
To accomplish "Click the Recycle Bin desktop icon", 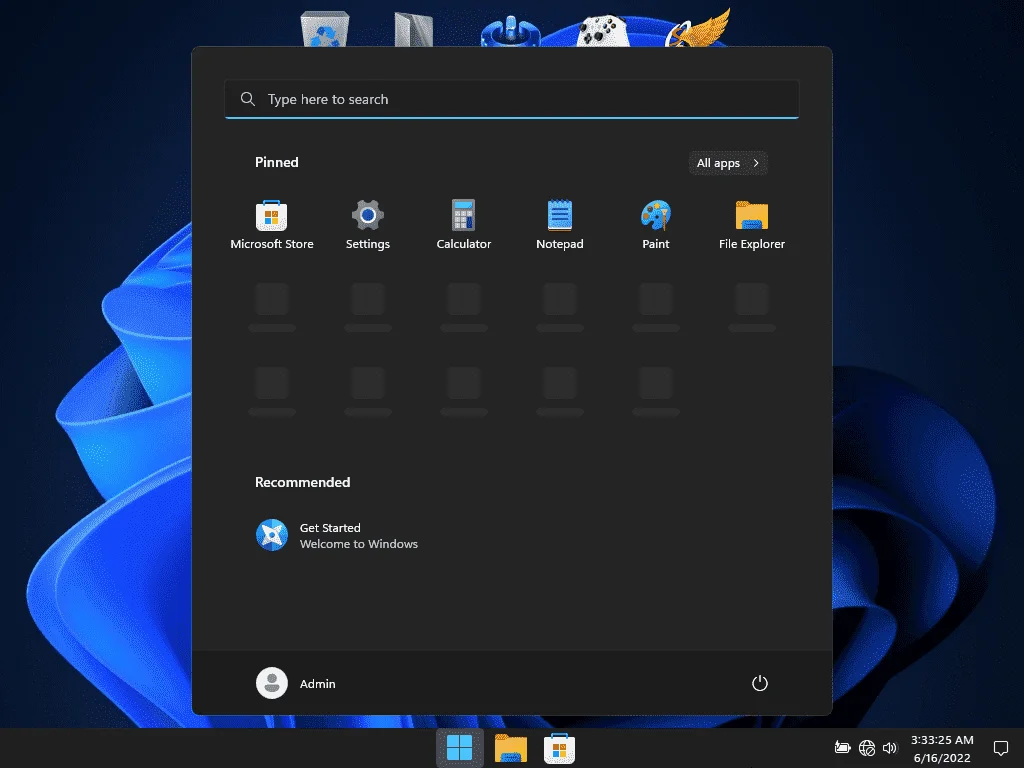I will point(325,29).
